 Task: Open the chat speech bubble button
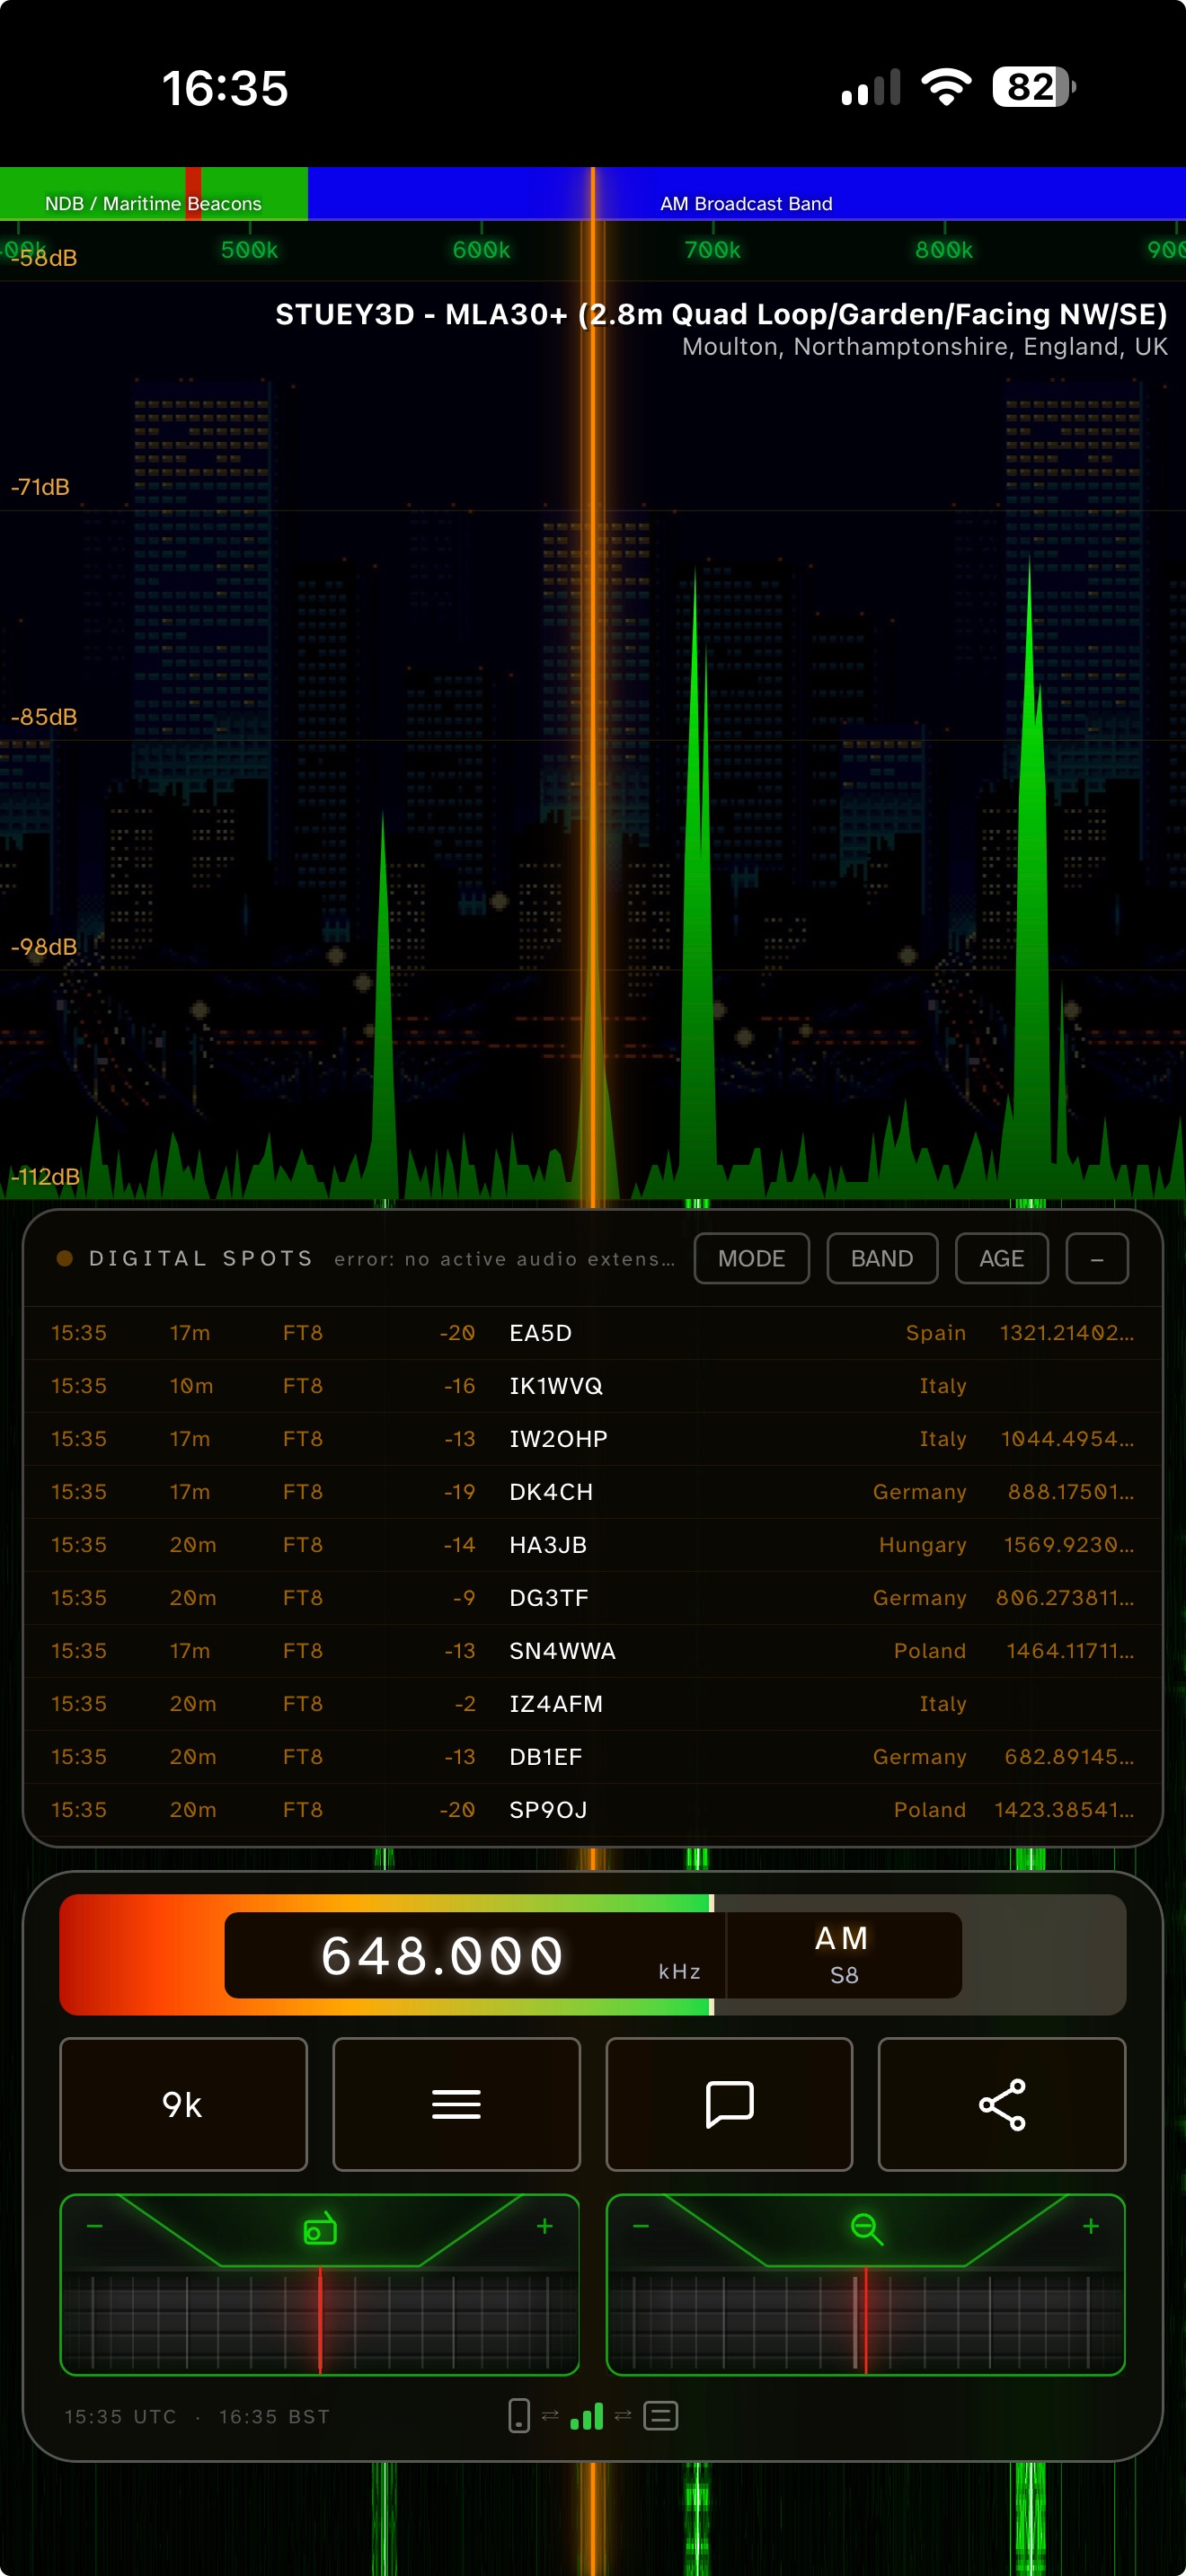pos(729,2104)
